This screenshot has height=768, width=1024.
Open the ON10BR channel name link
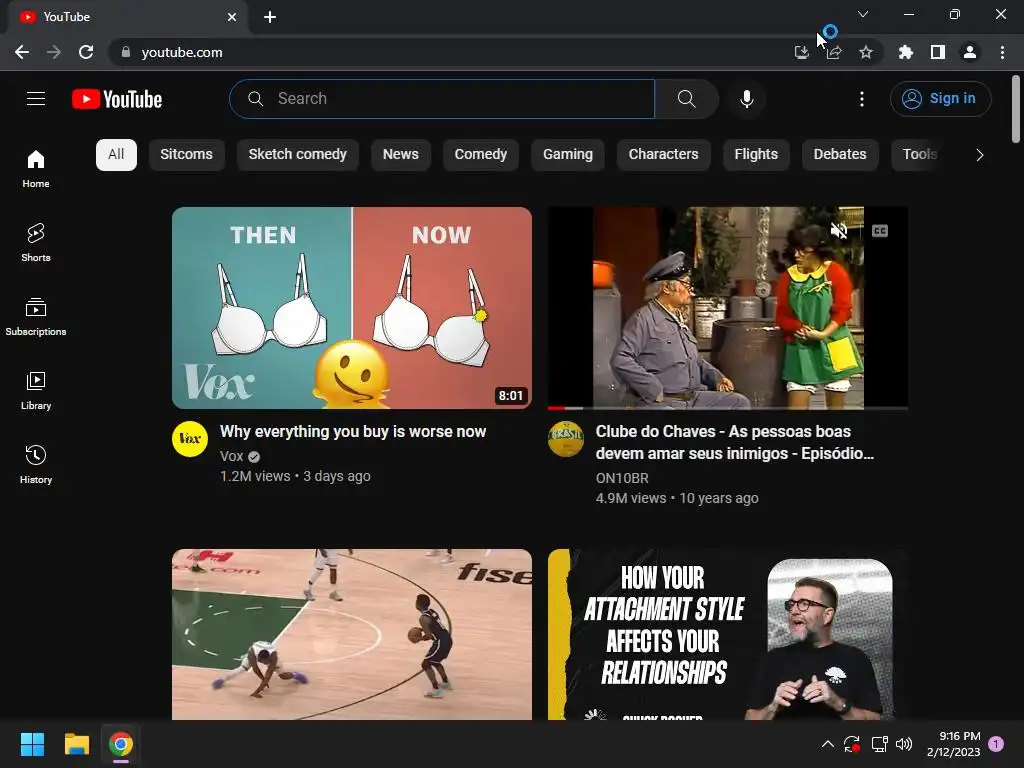pyautogui.click(x=622, y=478)
